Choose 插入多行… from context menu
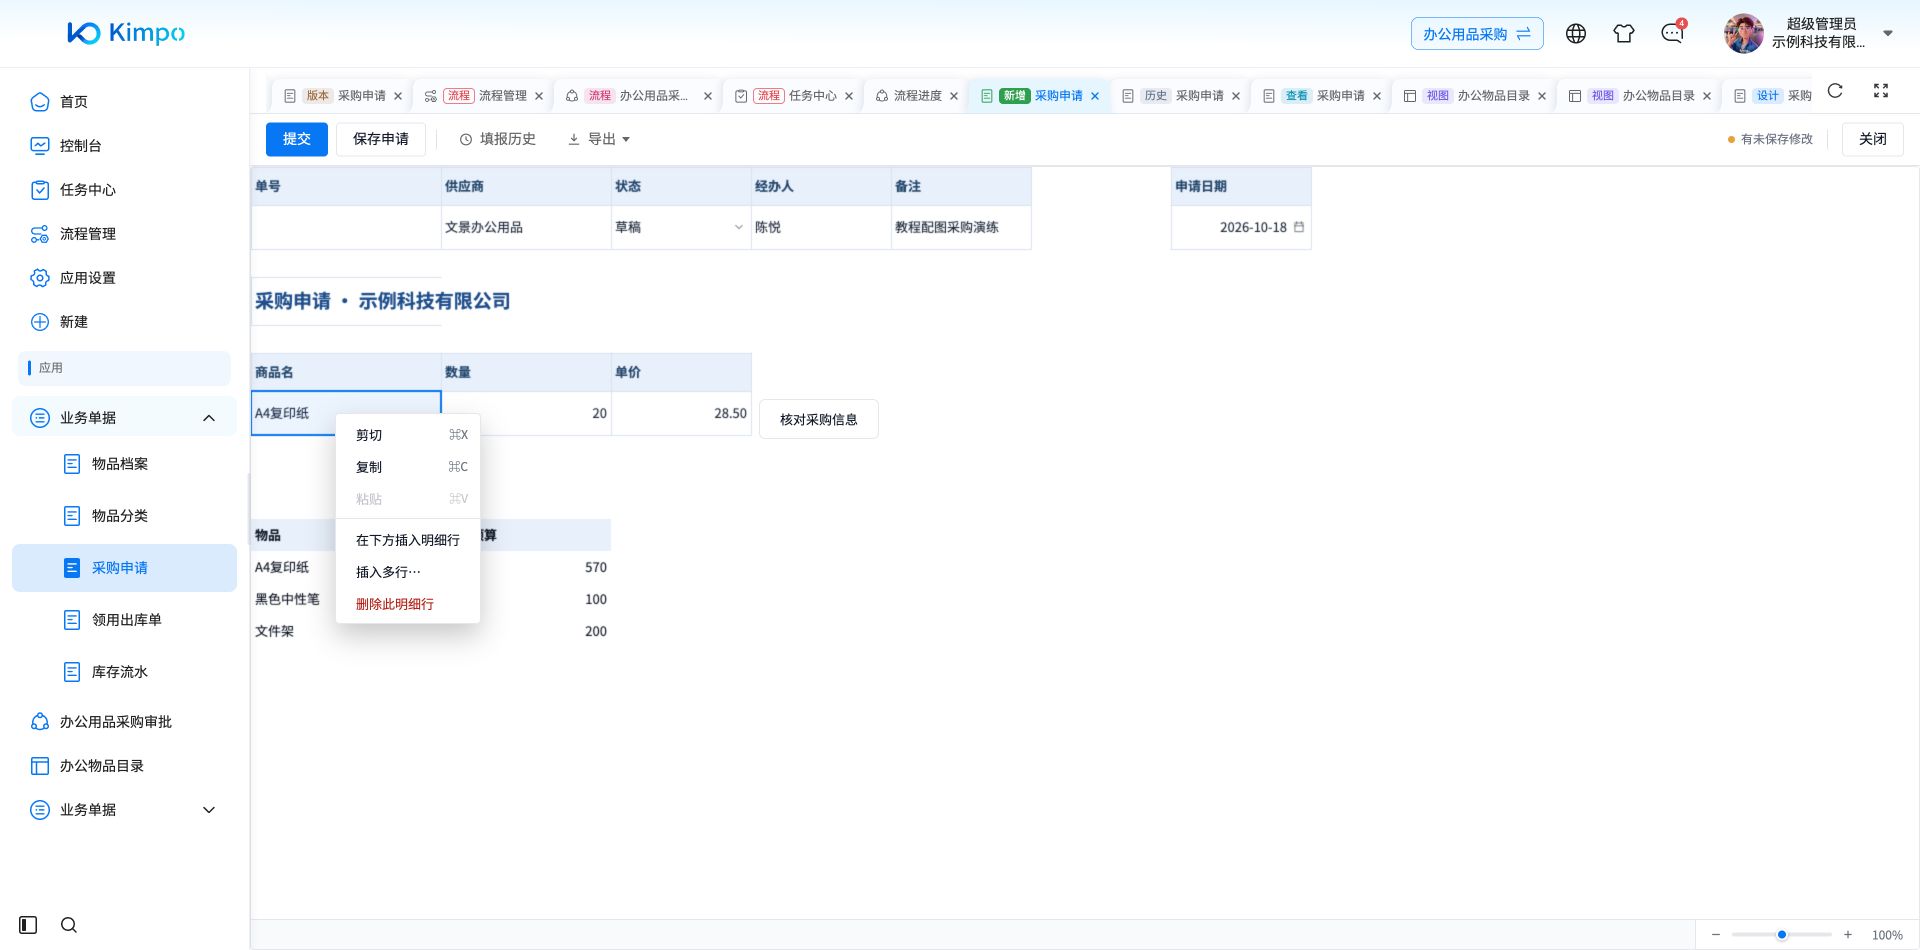This screenshot has height=950, width=1920. click(x=408, y=572)
